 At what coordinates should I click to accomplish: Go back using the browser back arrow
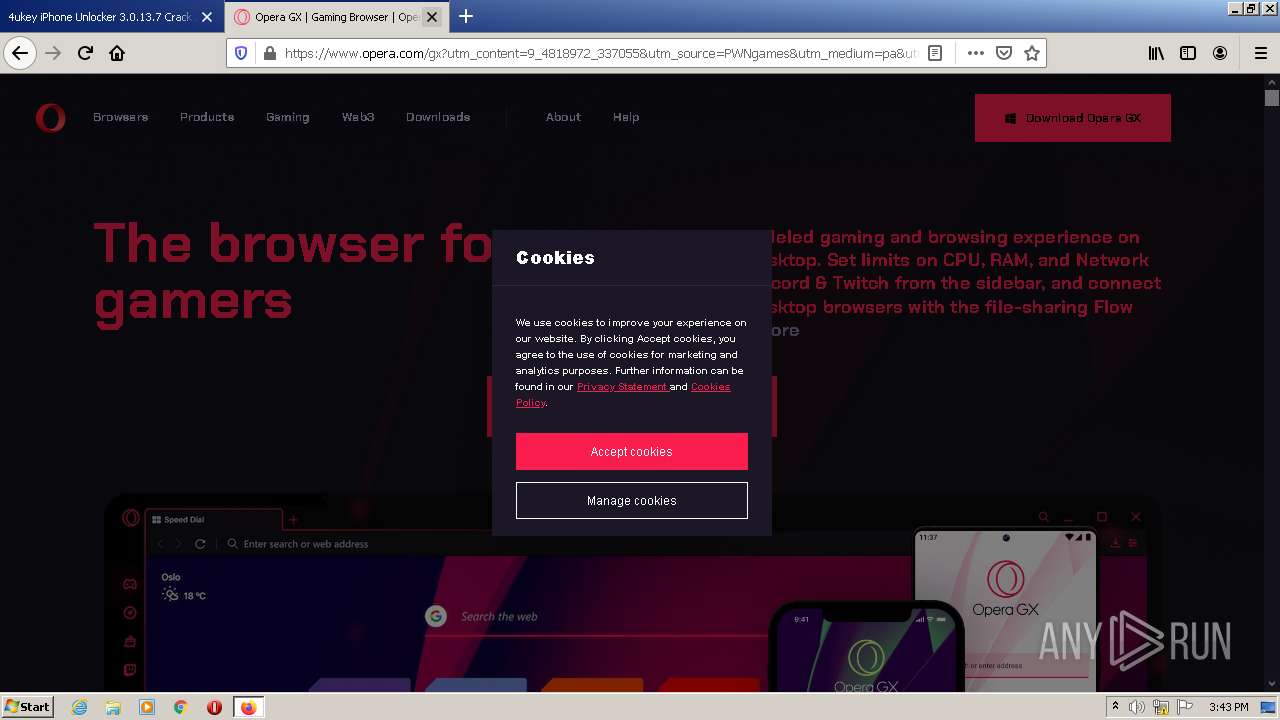coord(20,53)
